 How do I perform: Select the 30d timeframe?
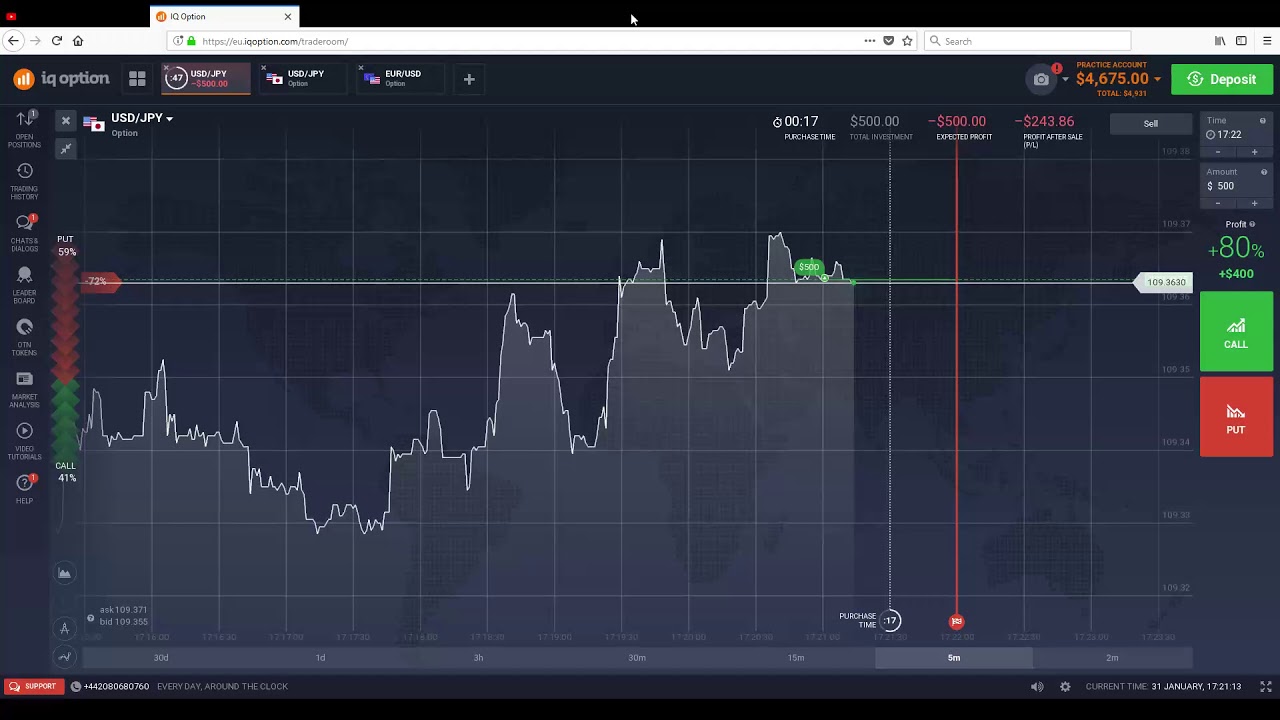(161, 657)
